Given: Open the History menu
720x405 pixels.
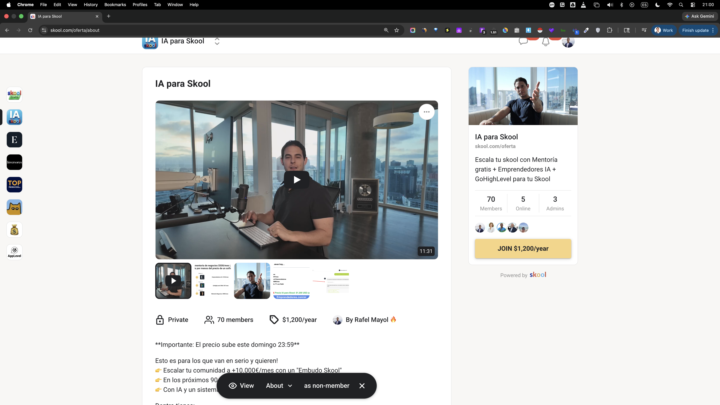Looking at the screenshot, I should (x=90, y=5).
